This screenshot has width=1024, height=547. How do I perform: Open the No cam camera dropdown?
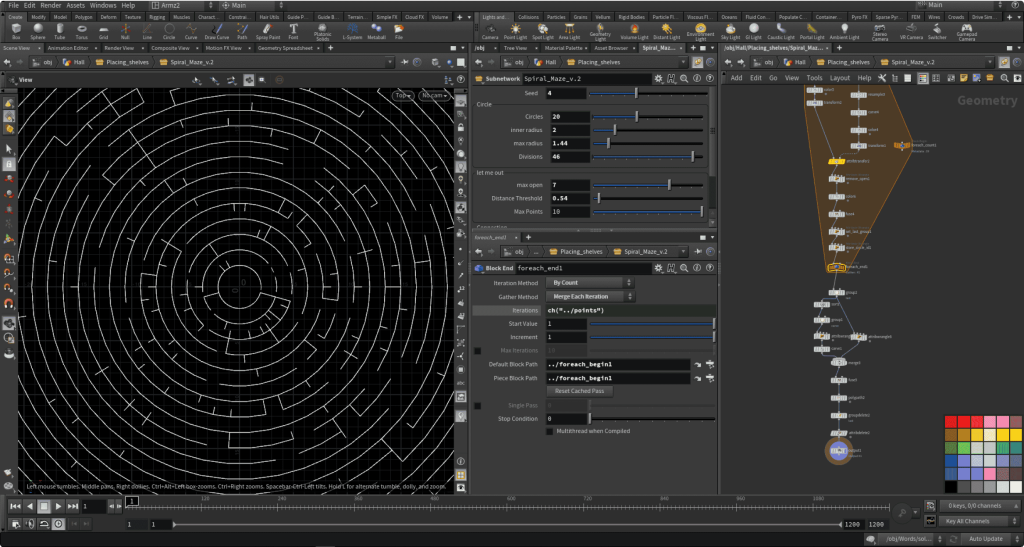[x=434, y=95]
